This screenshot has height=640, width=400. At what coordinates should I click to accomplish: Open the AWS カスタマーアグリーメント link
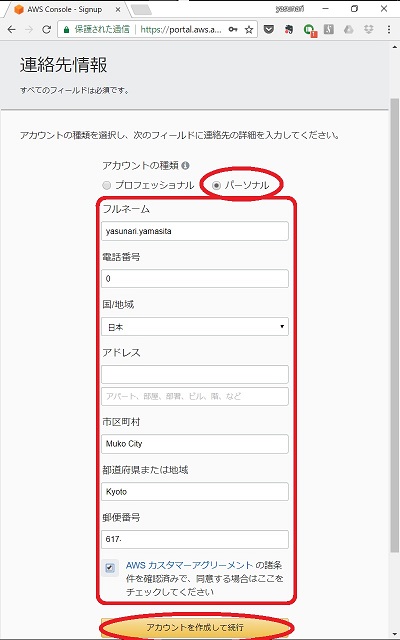[189, 565]
